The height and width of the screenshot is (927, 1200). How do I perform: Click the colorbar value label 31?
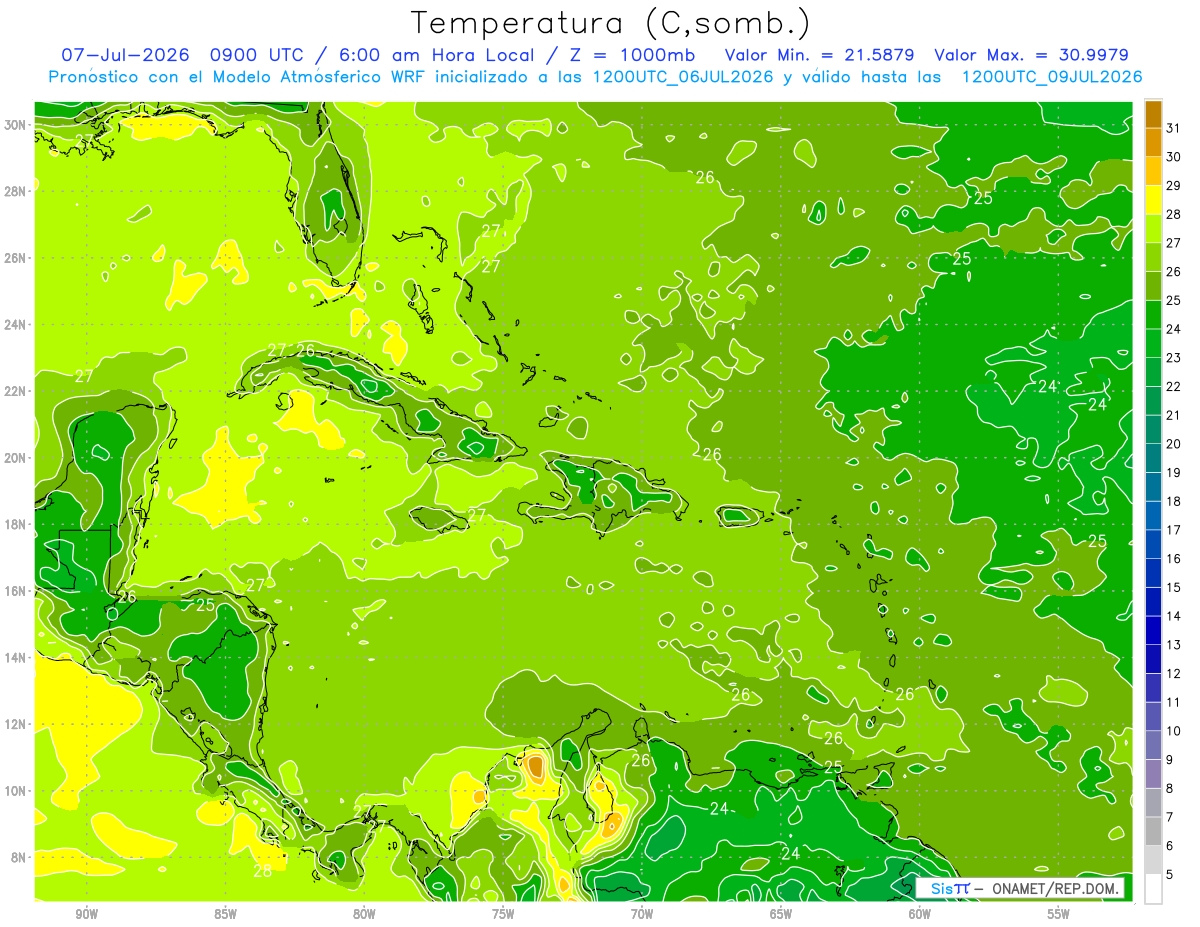[x=1174, y=128]
